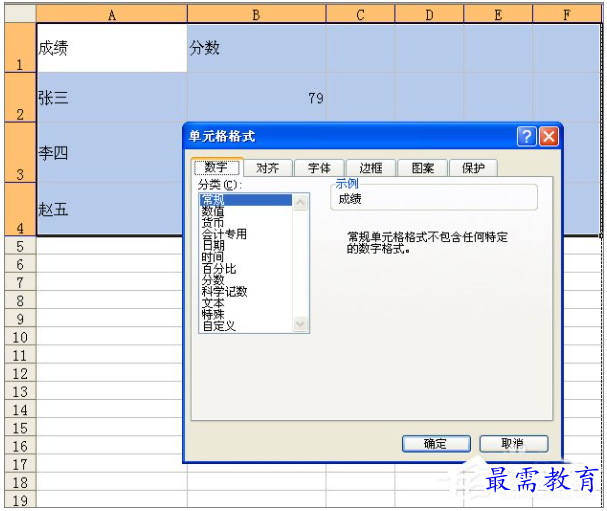Select 分数 in the category list
Image resolution: width=607 pixels, height=511 pixels.
click(x=246, y=280)
